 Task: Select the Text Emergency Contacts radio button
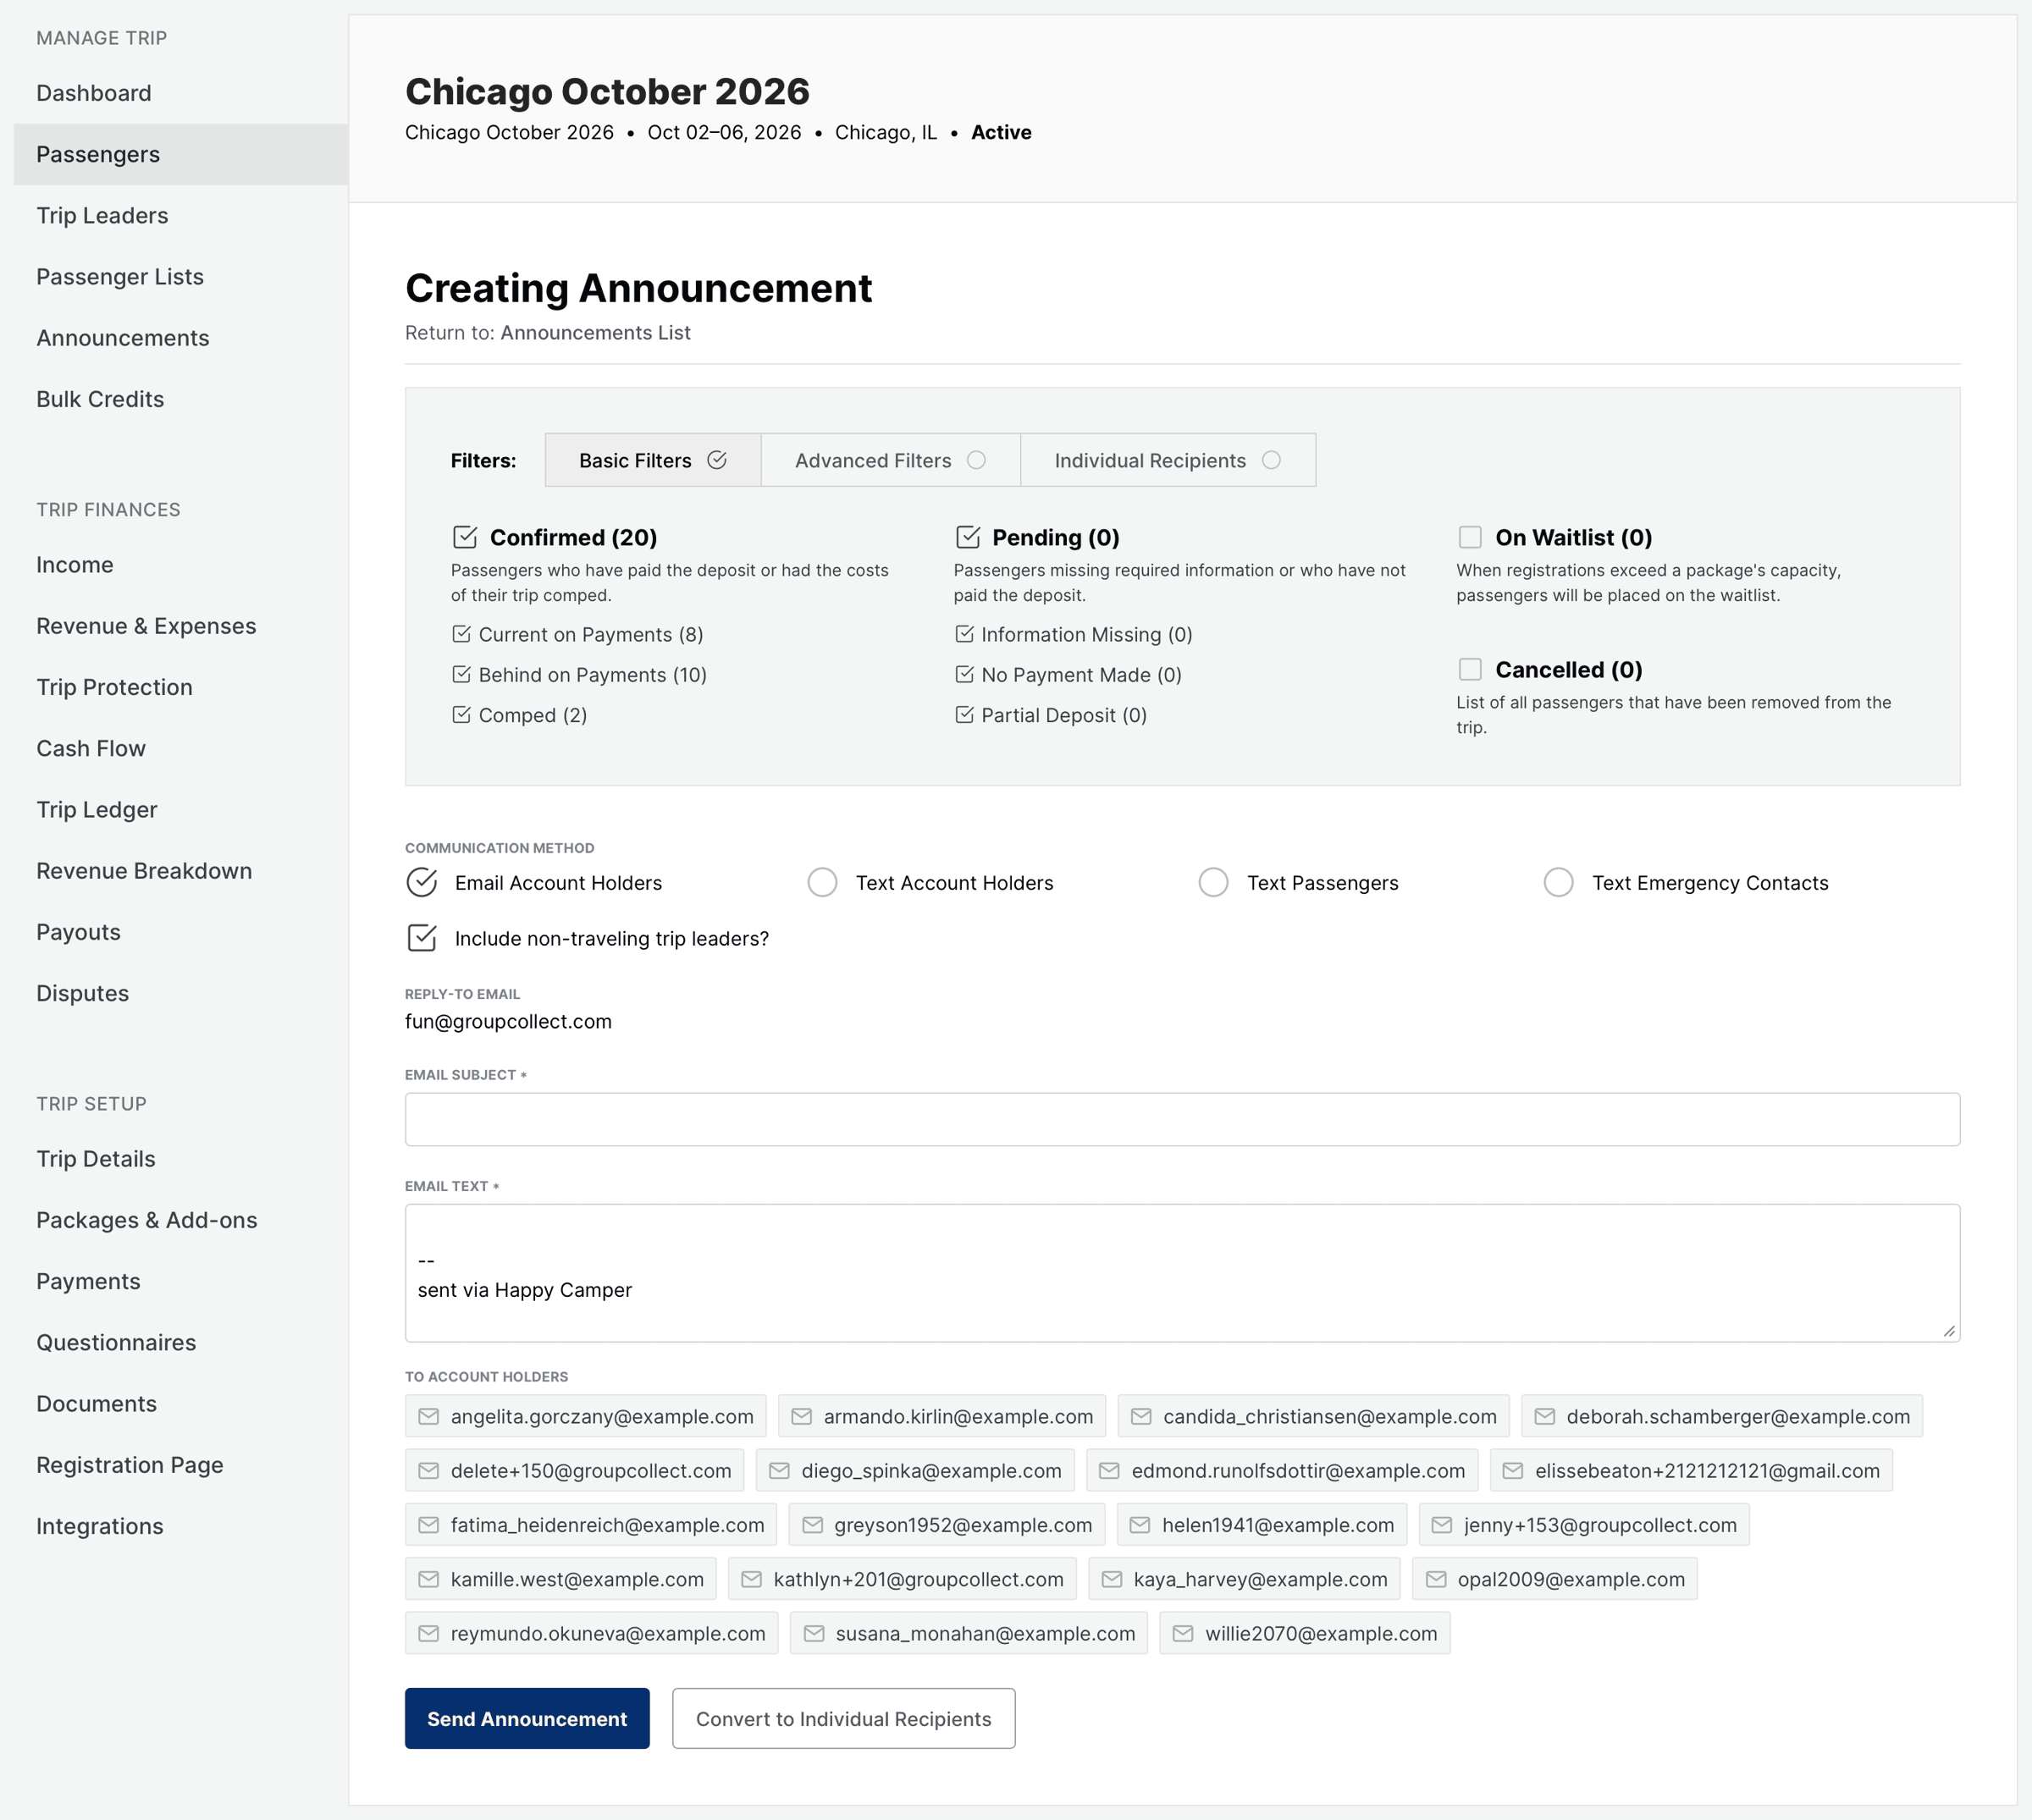coord(1558,882)
